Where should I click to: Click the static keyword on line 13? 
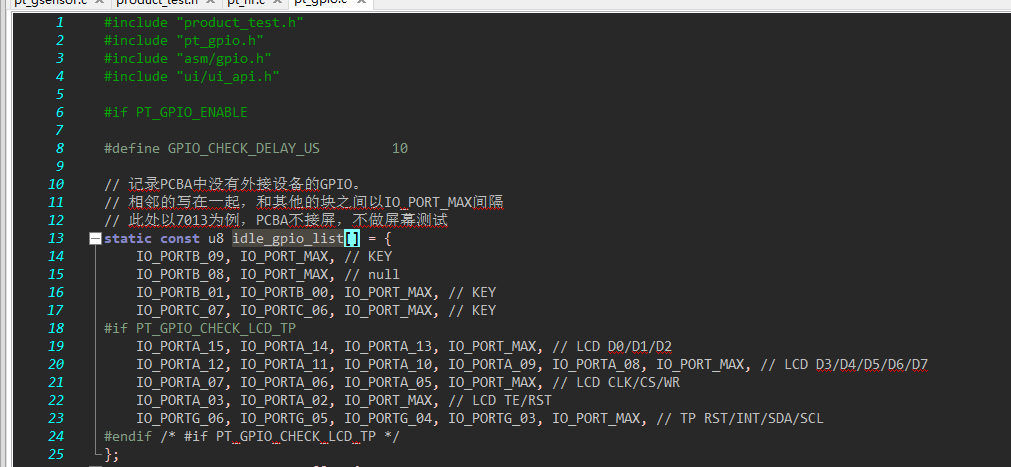128,239
